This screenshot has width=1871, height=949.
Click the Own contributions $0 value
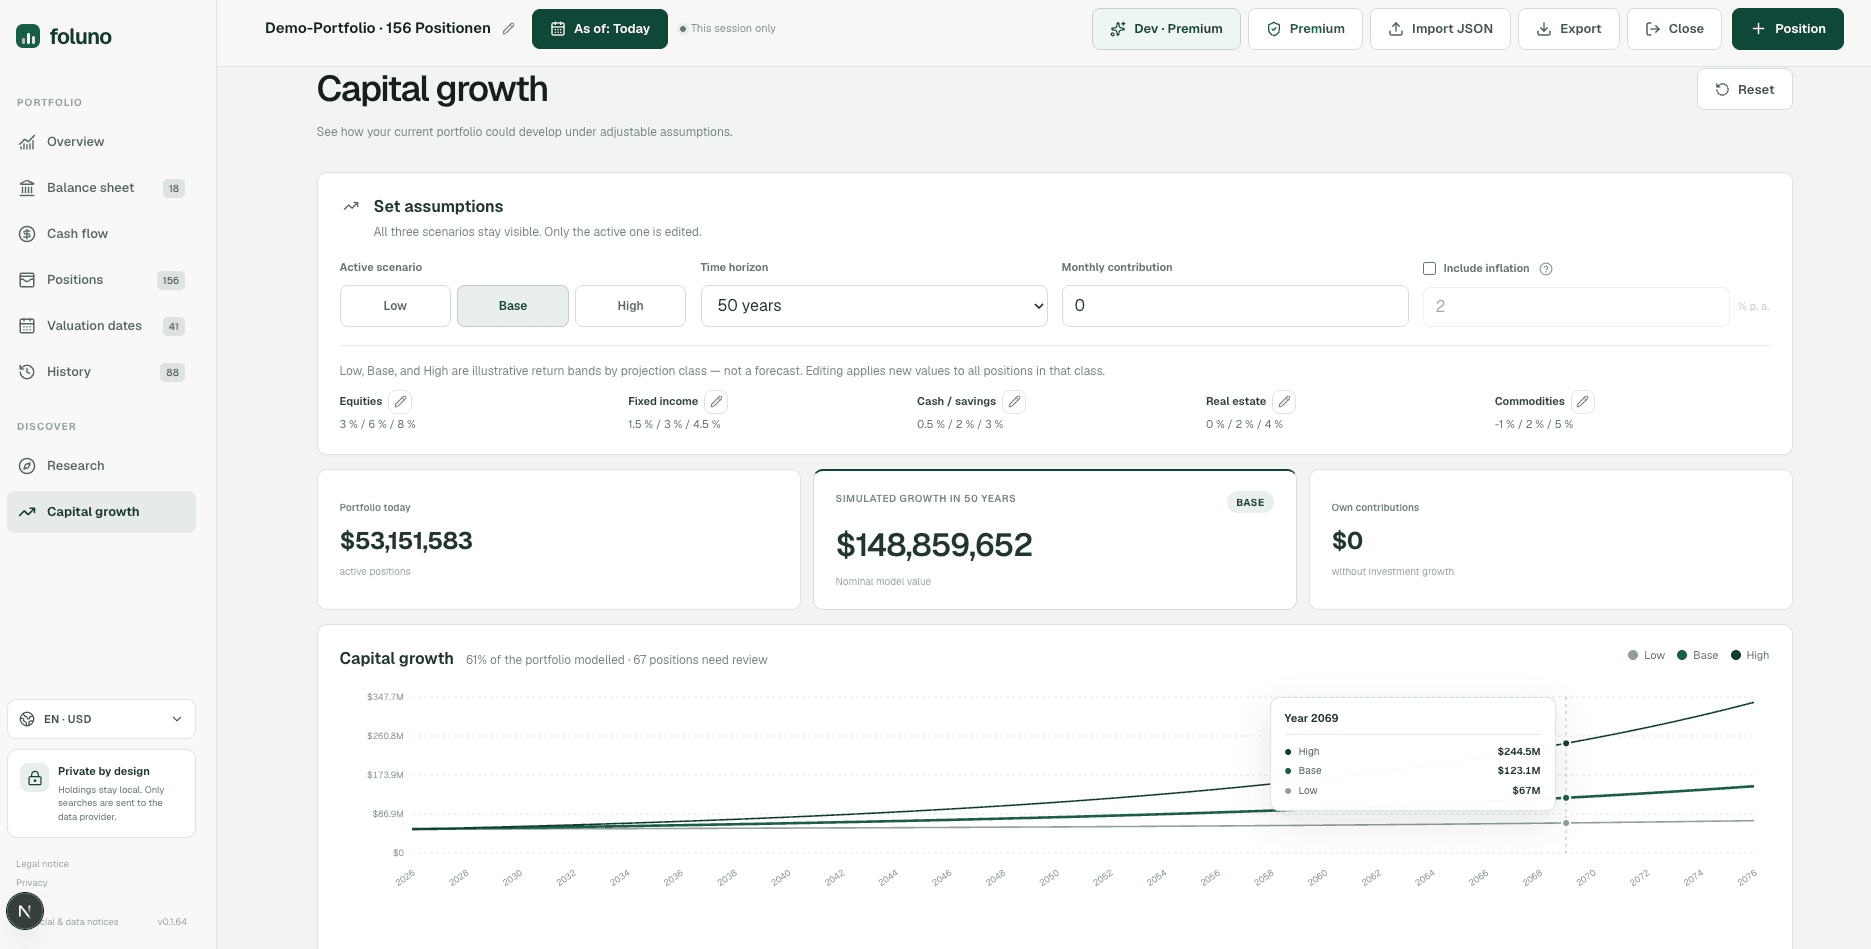1347,541
